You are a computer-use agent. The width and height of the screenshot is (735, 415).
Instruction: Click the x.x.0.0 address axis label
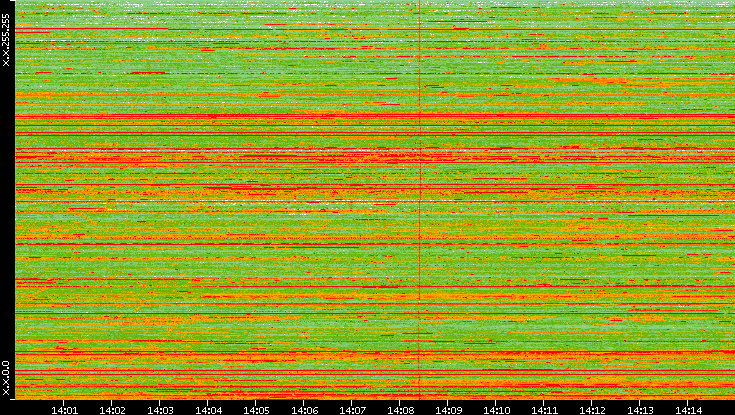(x=6, y=378)
